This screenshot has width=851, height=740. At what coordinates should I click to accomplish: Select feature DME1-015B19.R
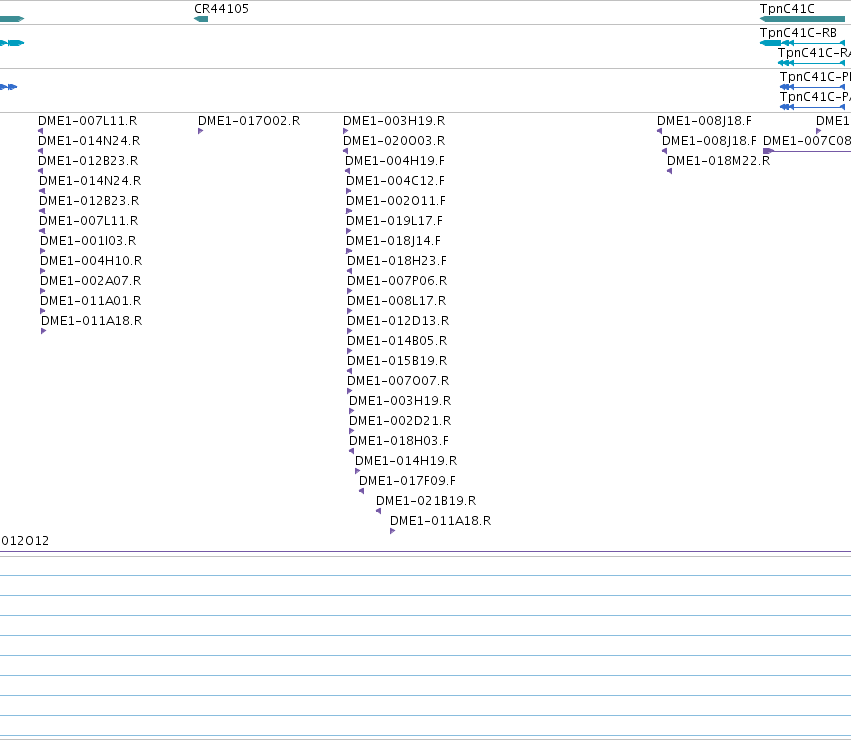click(x=397, y=360)
